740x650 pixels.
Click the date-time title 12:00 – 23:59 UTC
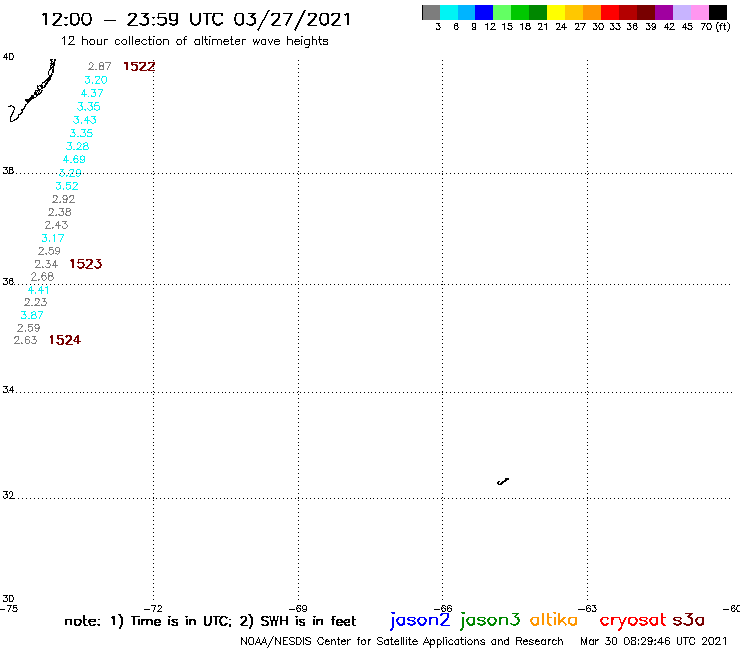click(196, 20)
